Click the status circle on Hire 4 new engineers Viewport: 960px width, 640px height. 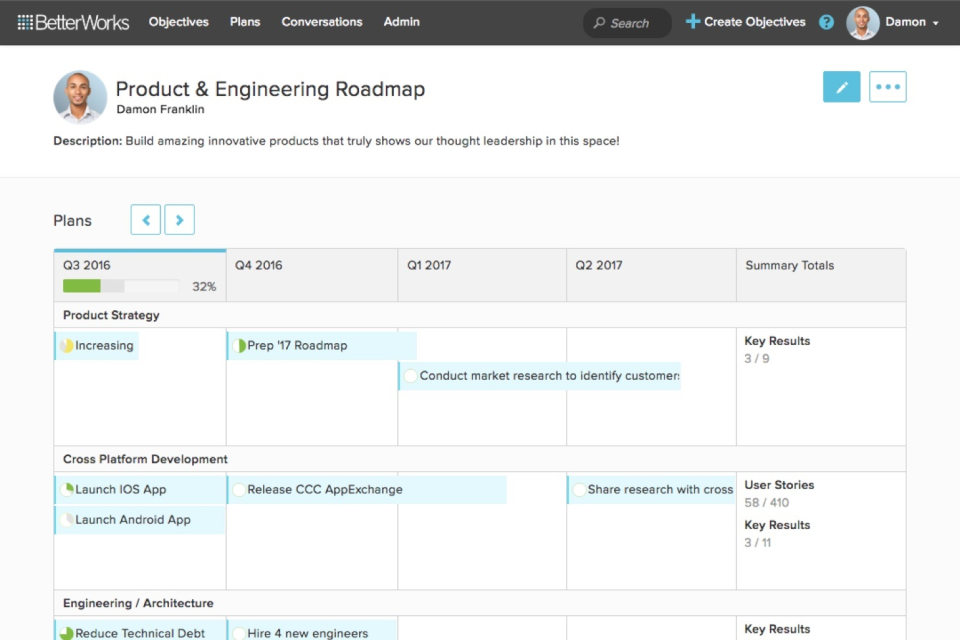tap(239, 633)
